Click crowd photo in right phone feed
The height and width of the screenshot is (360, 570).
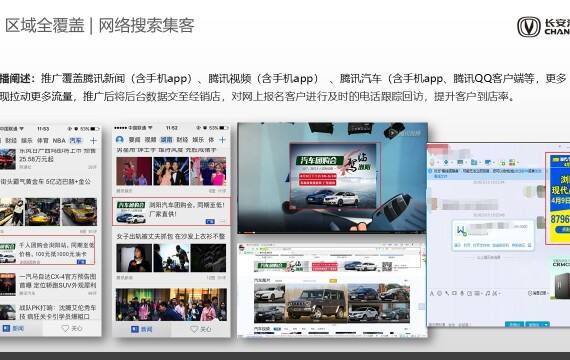point(171,305)
